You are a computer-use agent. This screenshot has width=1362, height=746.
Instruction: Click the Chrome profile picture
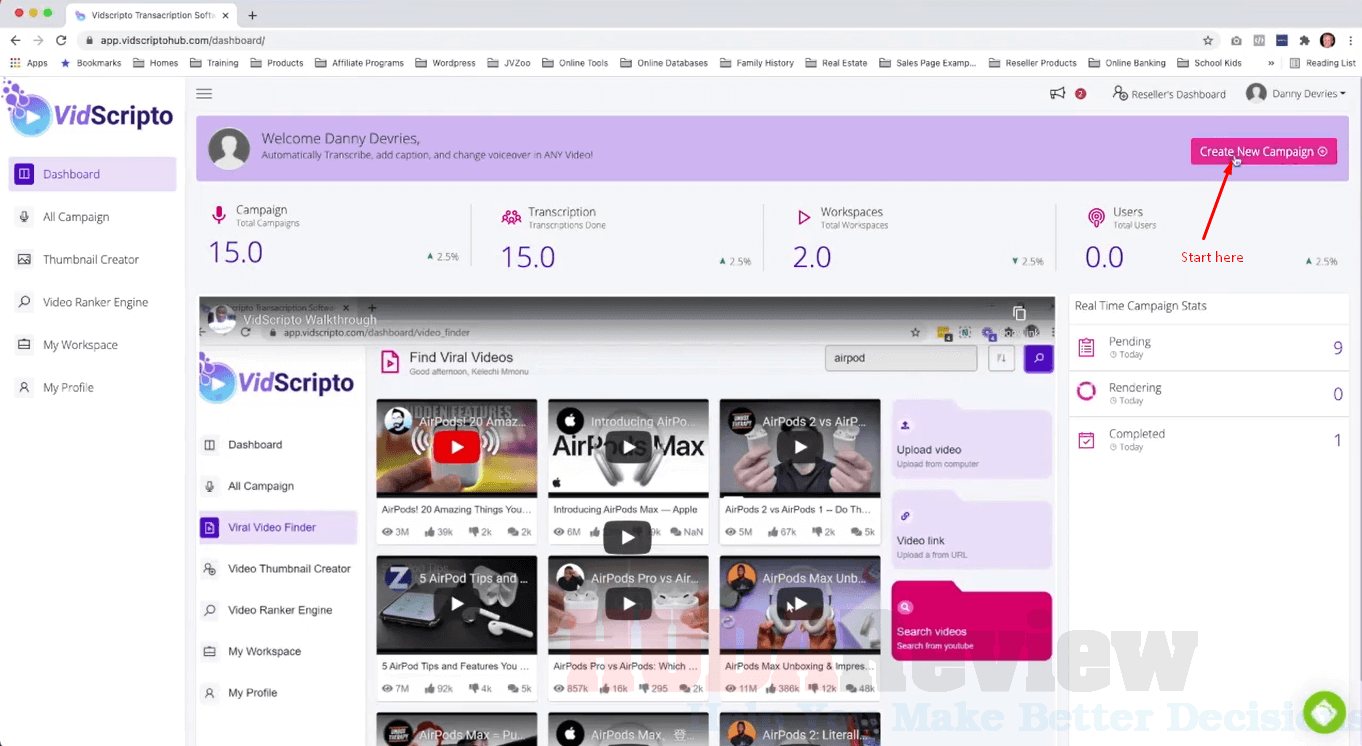(1328, 40)
